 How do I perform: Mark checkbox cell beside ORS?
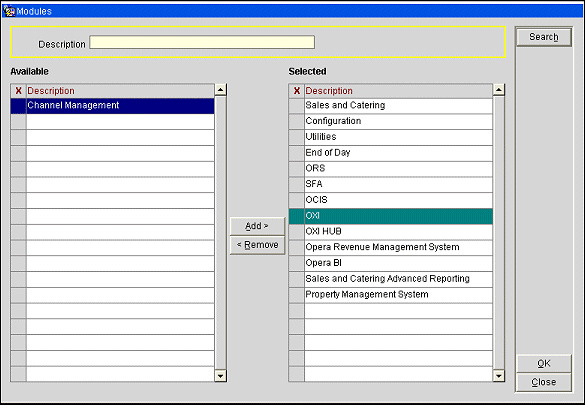(297, 169)
